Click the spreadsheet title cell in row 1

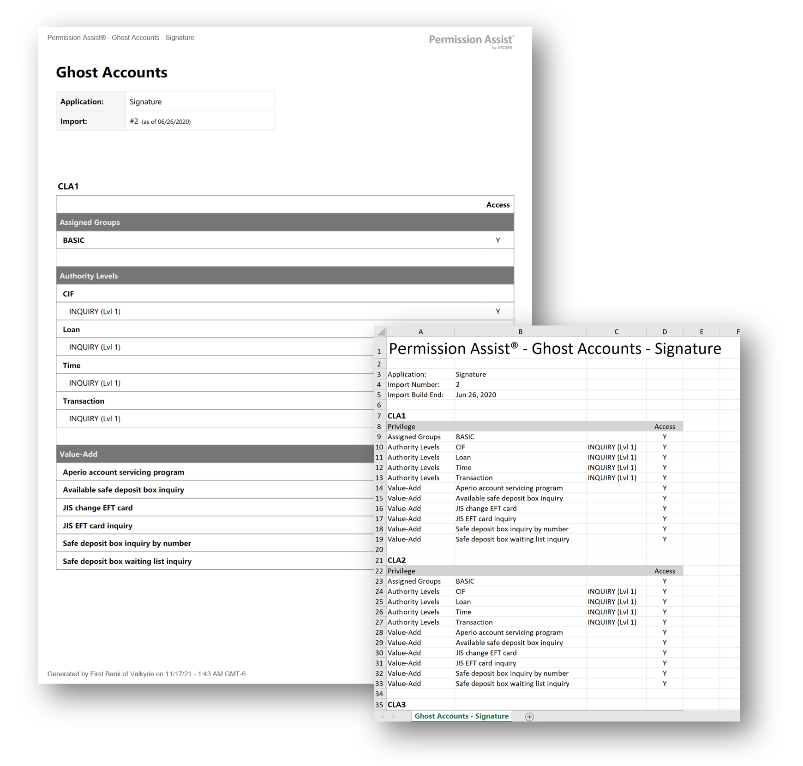[x=554, y=349]
